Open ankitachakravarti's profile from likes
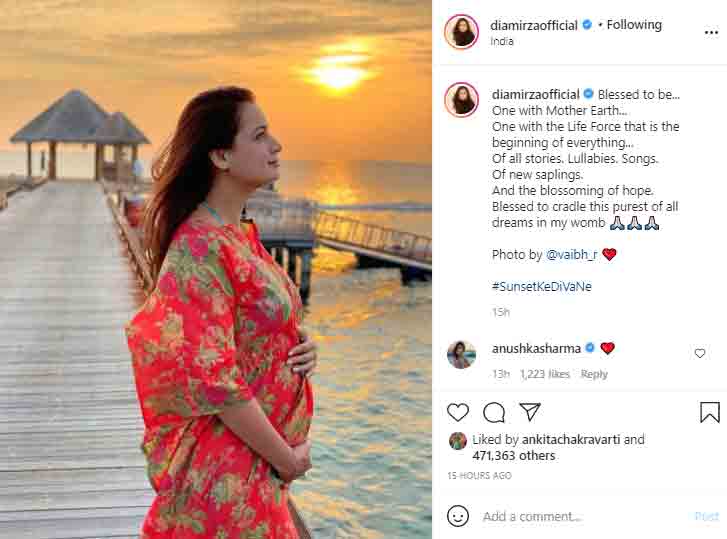This screenshot has width=727, height=539. [x=571, y=439]
